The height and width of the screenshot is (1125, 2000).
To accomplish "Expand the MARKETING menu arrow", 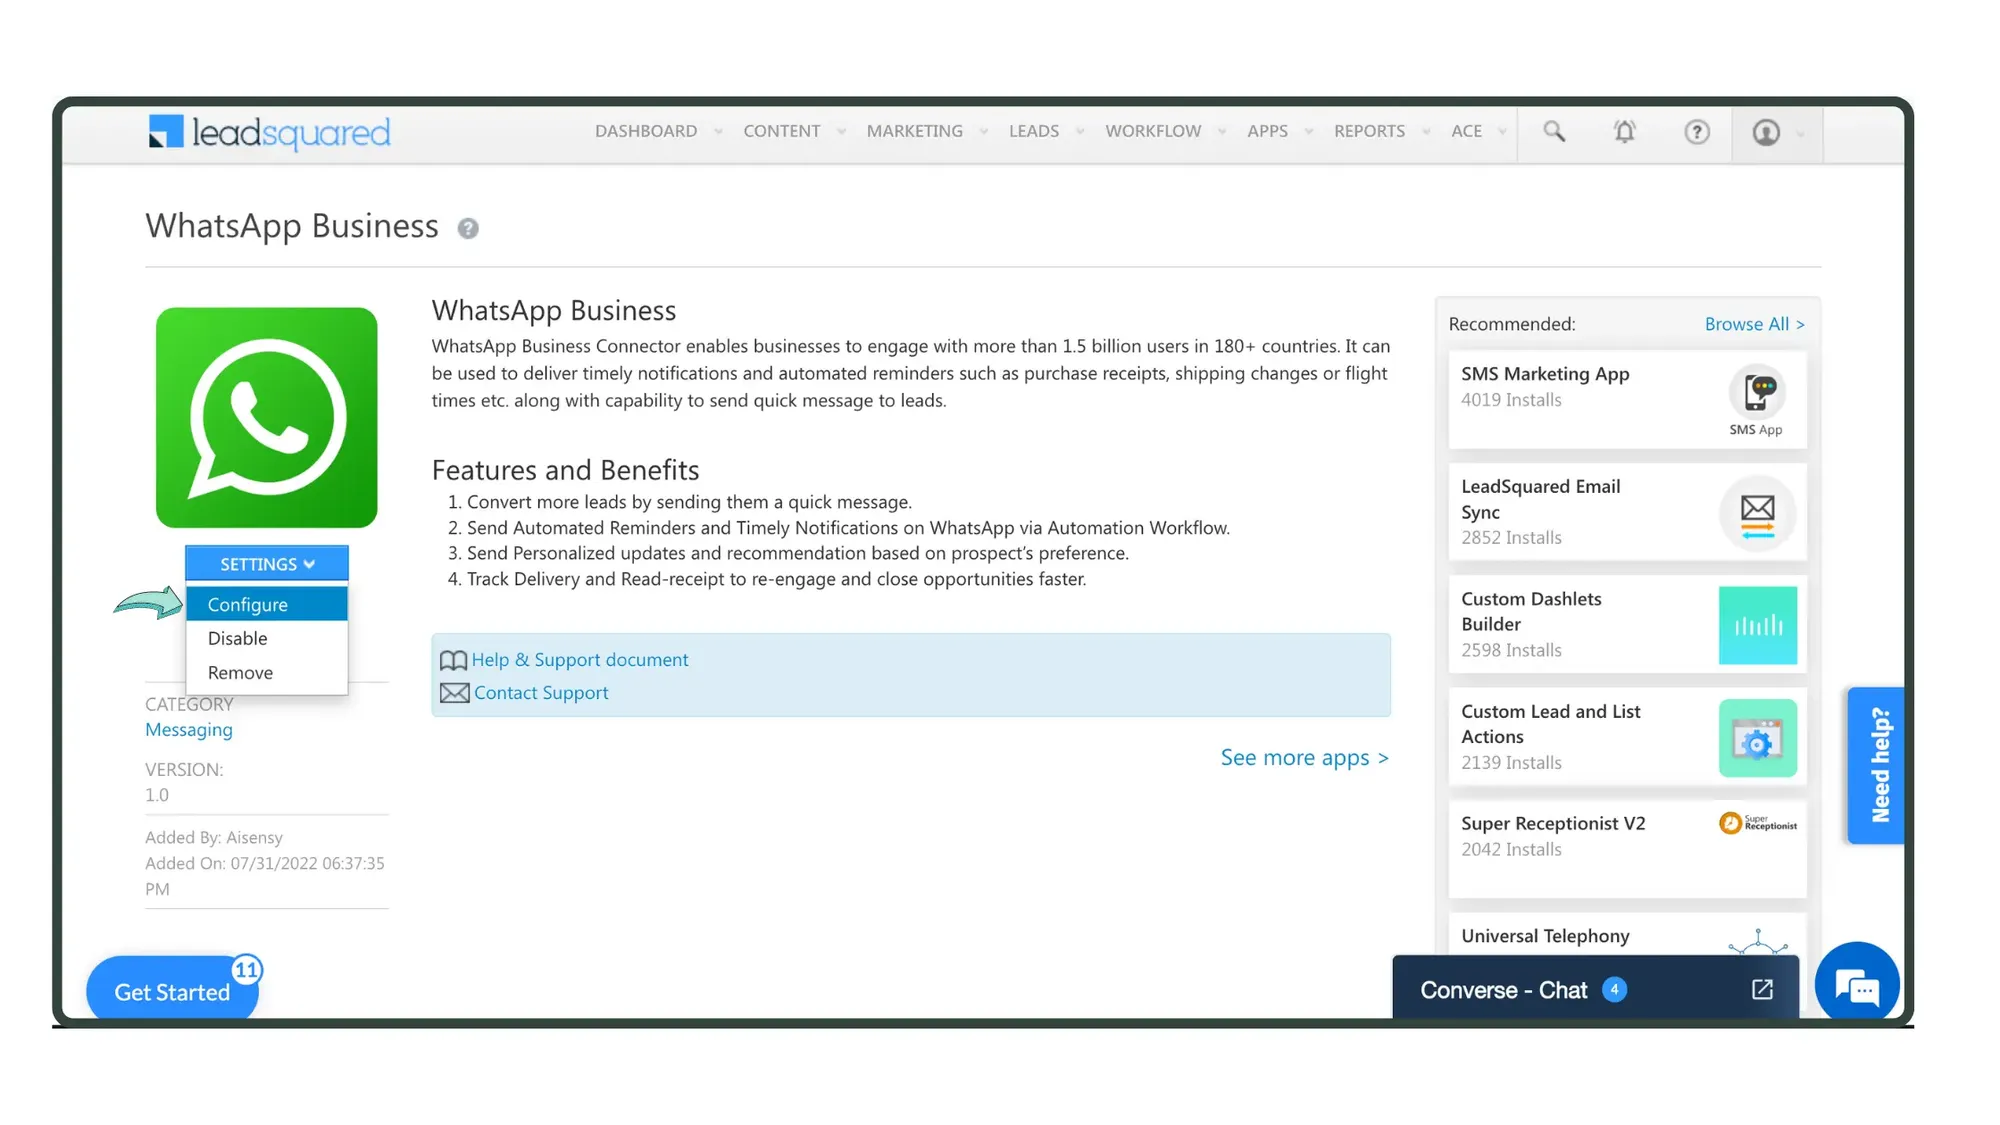I will (984, 132).
